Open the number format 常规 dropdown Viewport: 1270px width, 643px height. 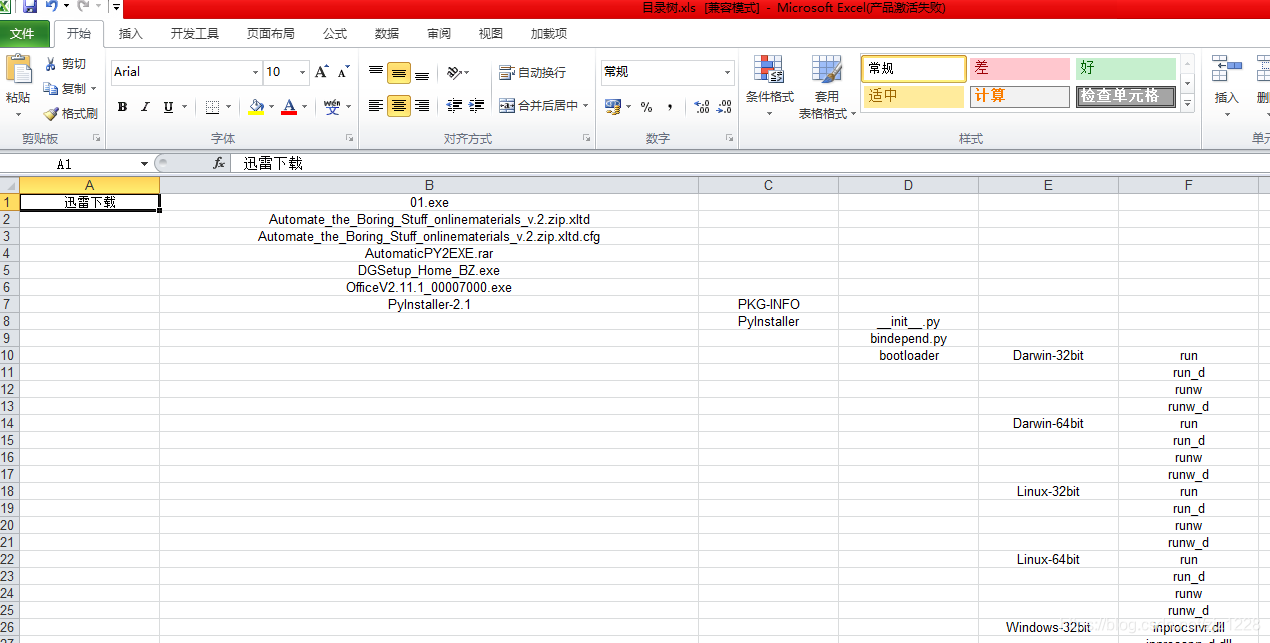727,72
